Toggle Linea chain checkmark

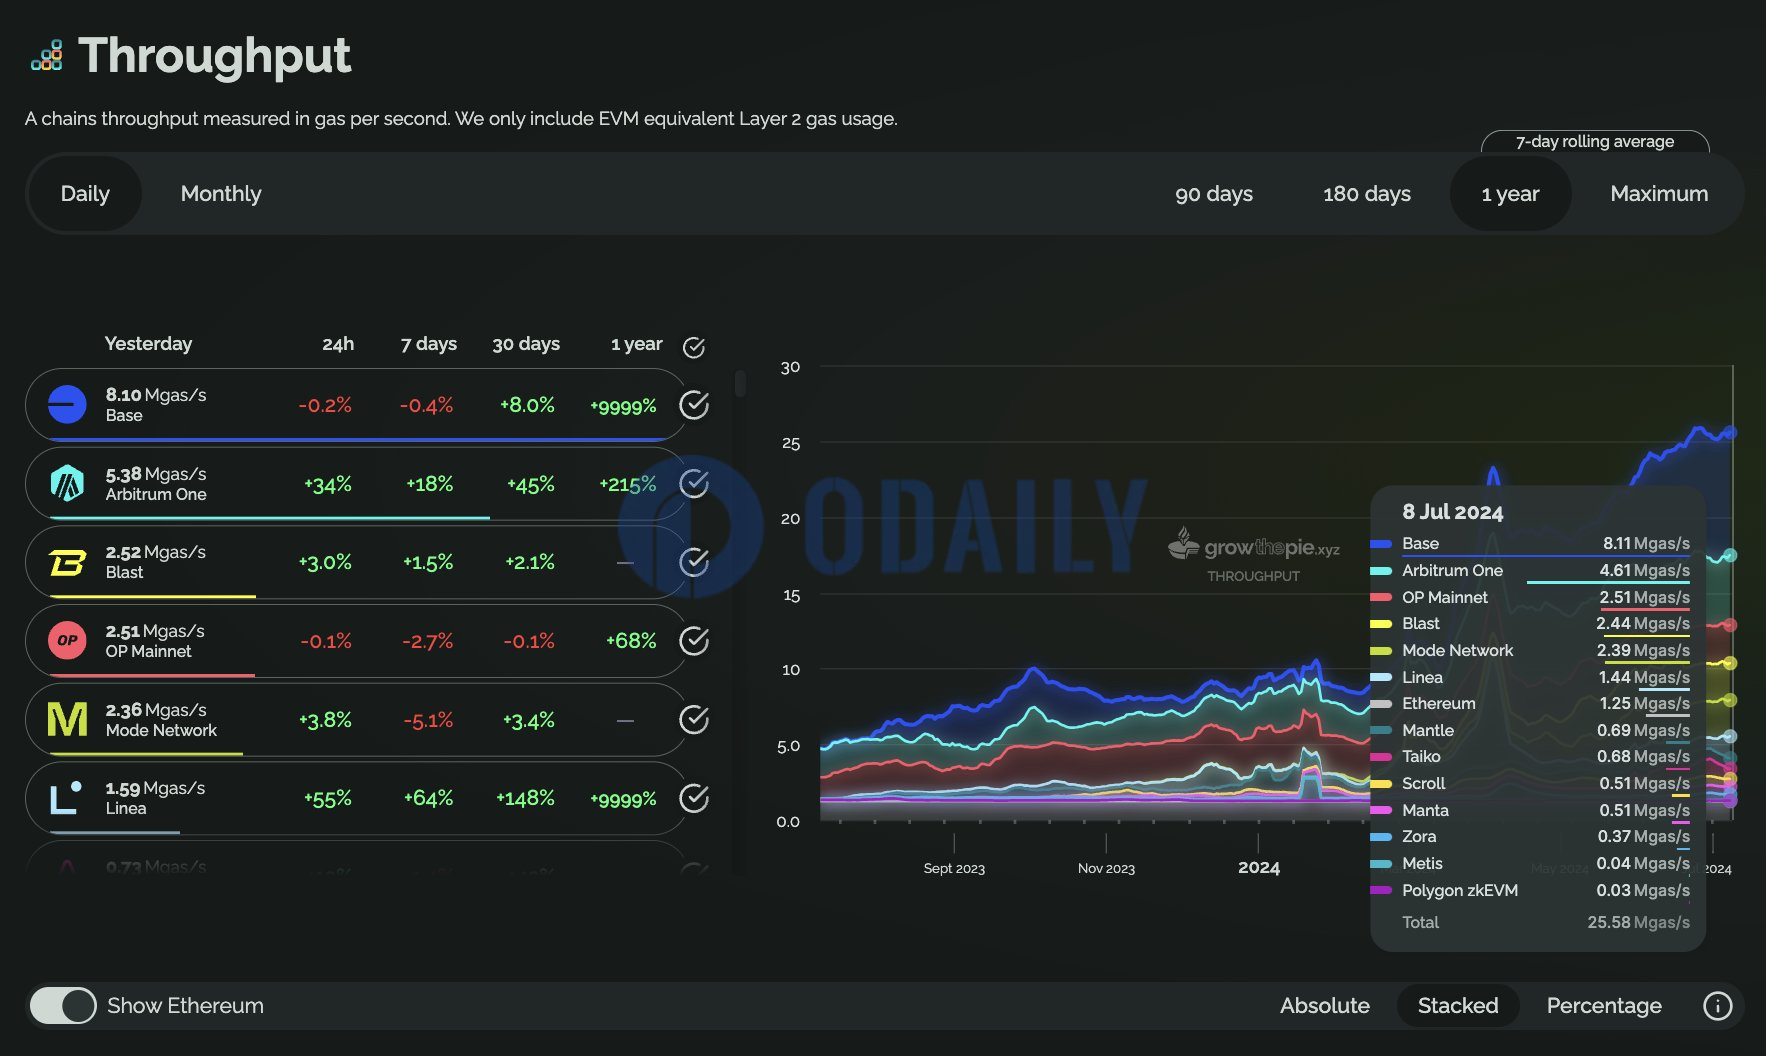click(x=694, y=798)
